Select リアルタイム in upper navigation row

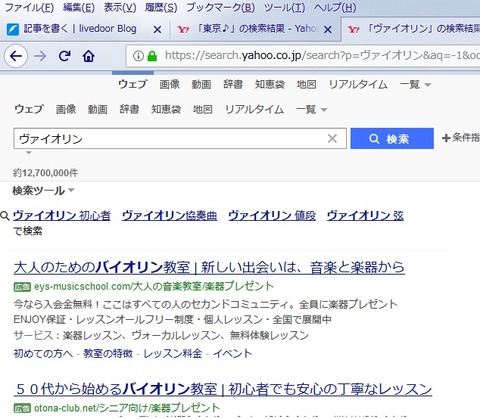point(358,85)
